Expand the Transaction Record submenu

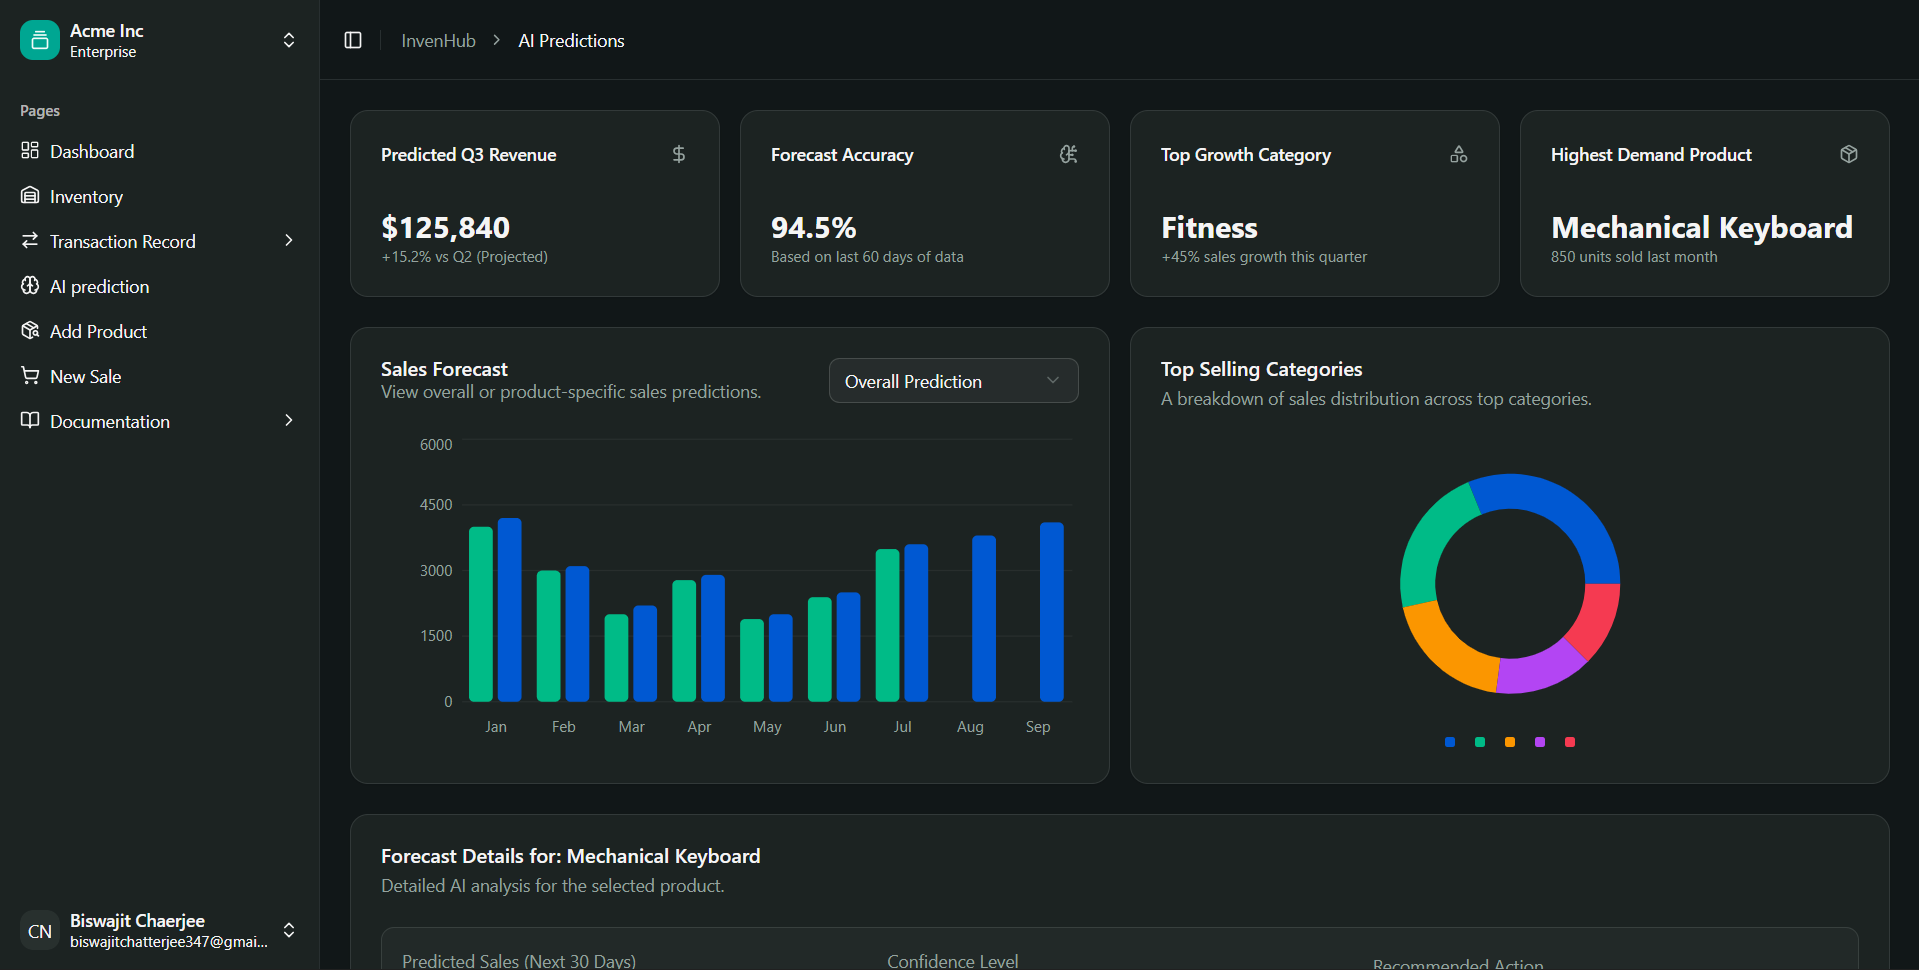289,241
